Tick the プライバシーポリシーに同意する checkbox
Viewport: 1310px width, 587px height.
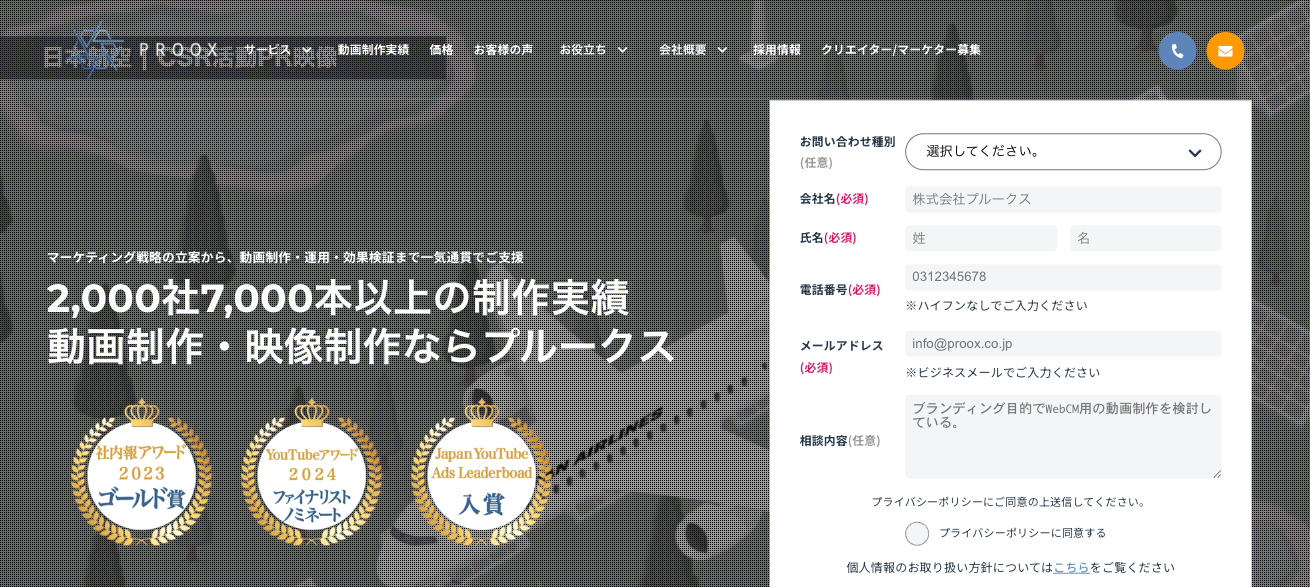[917, 533]
